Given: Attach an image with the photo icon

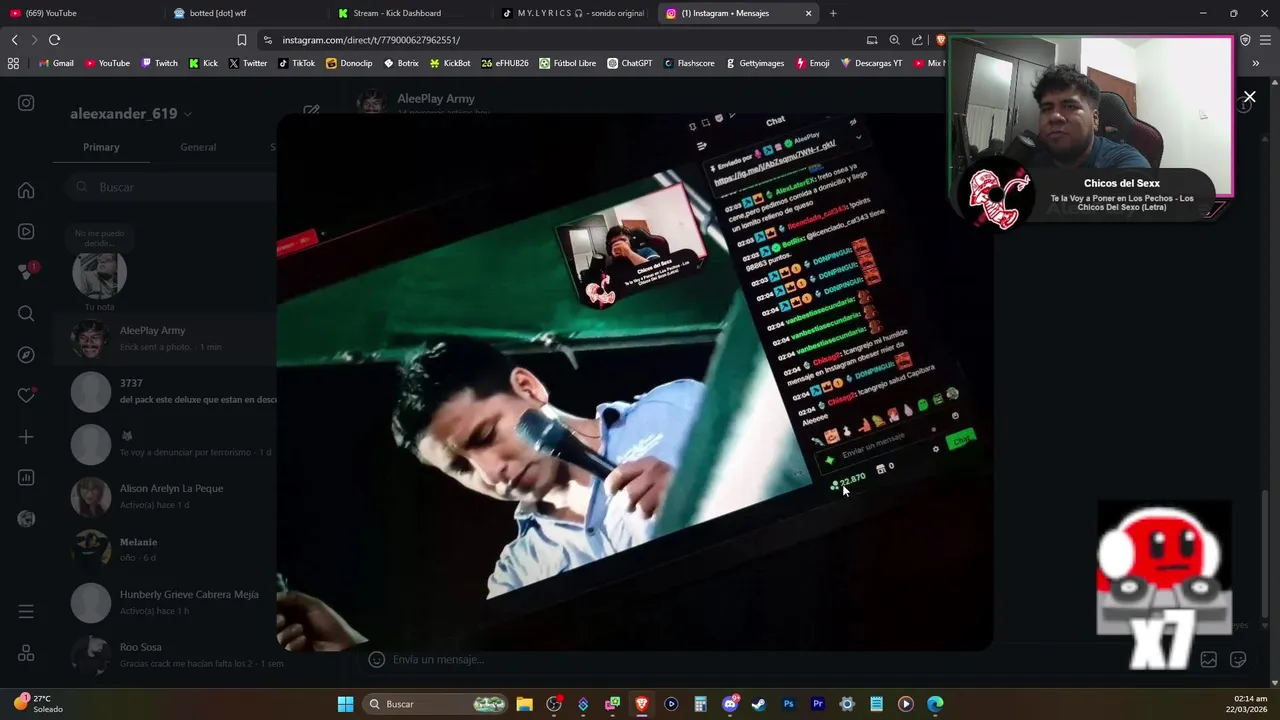Looking at the screenshot, I should coord(1209,659).
